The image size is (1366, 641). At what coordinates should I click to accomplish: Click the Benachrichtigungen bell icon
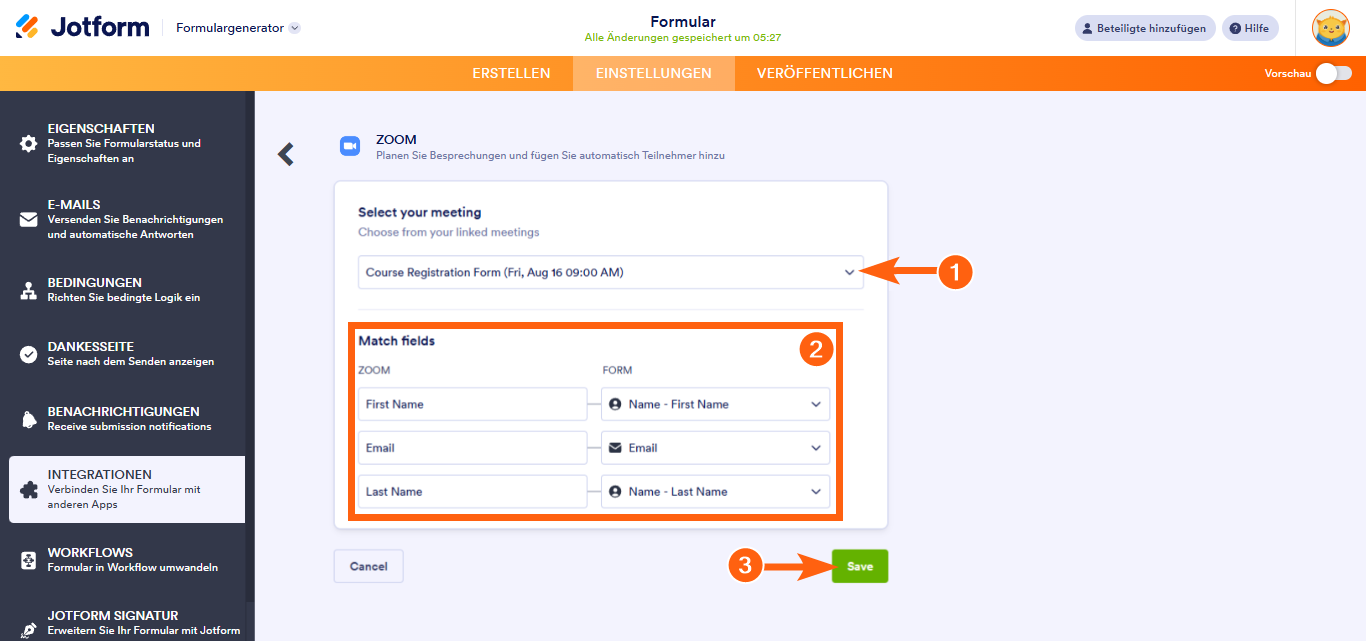[x=29, y=418]
